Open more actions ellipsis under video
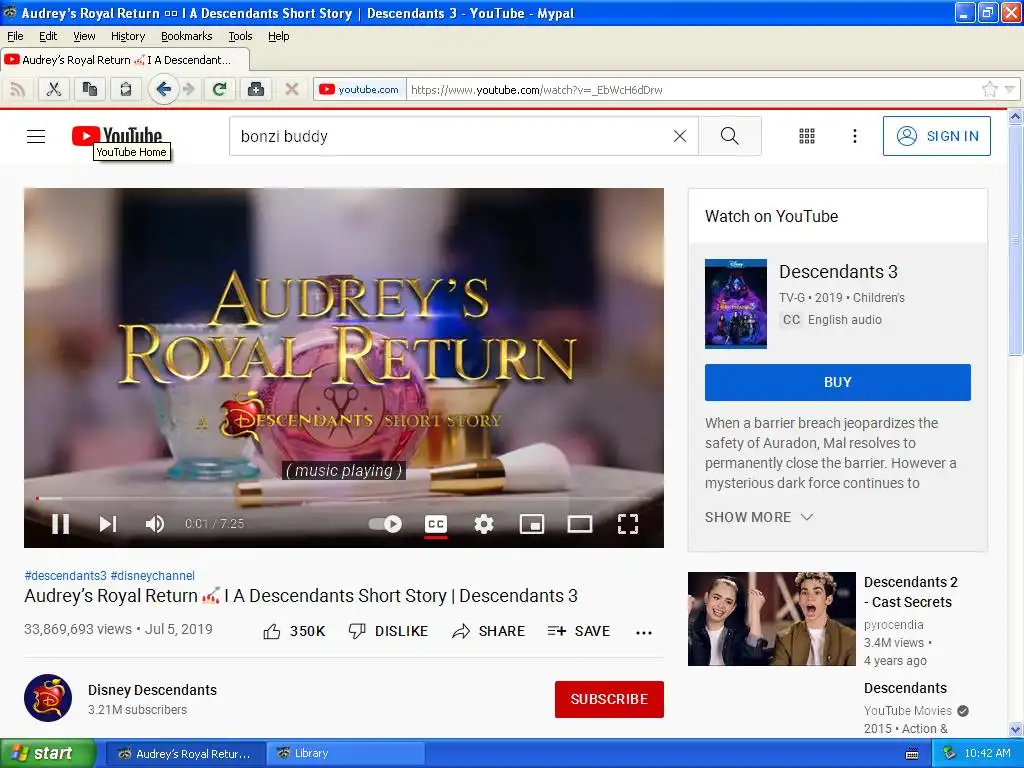 [644, 632]
